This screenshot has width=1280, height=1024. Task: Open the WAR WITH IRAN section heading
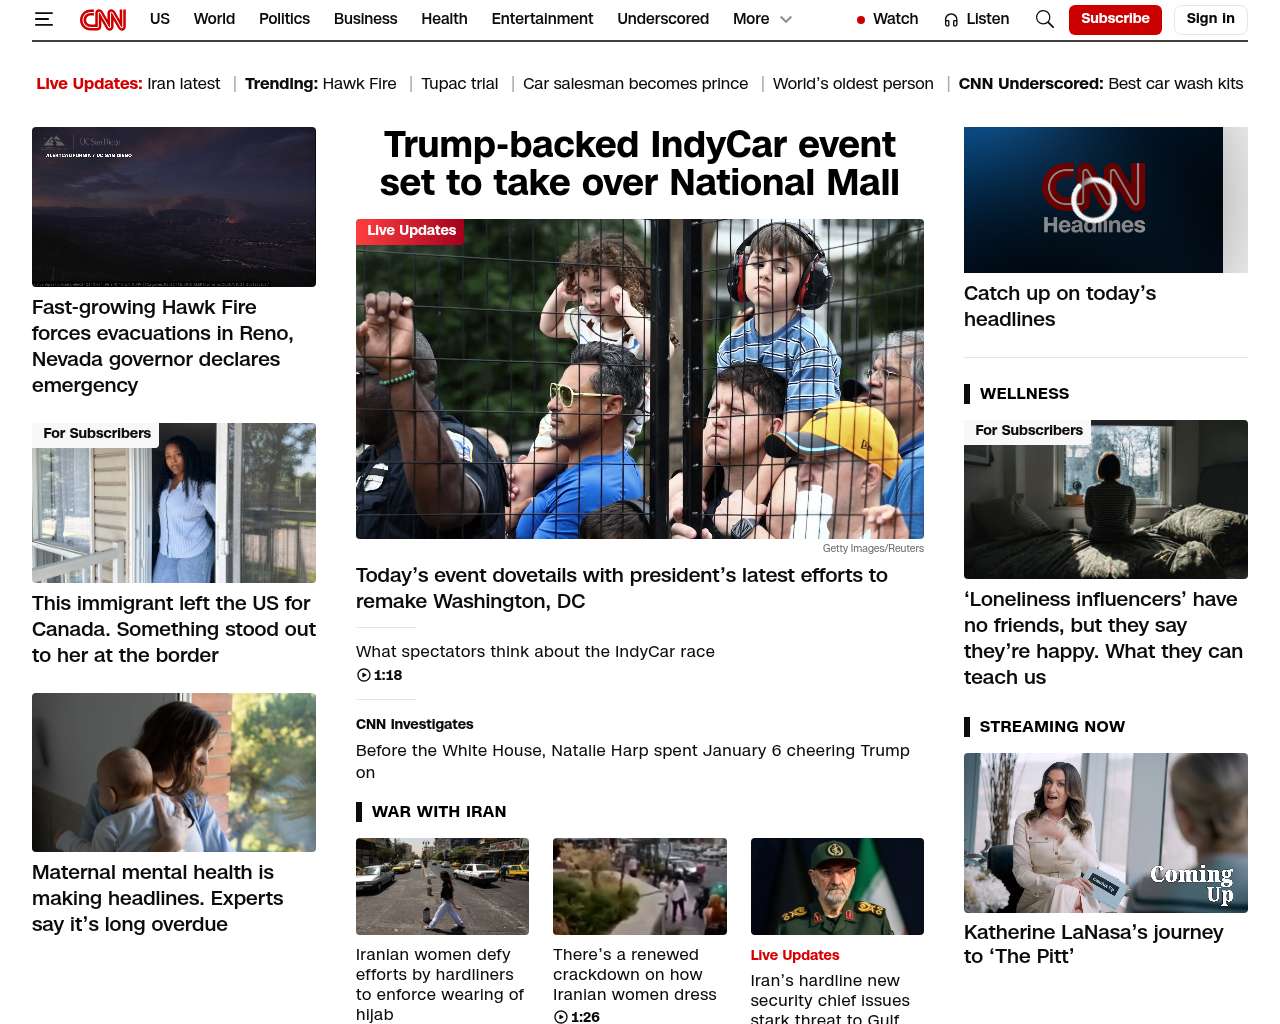tap(439, 812)
